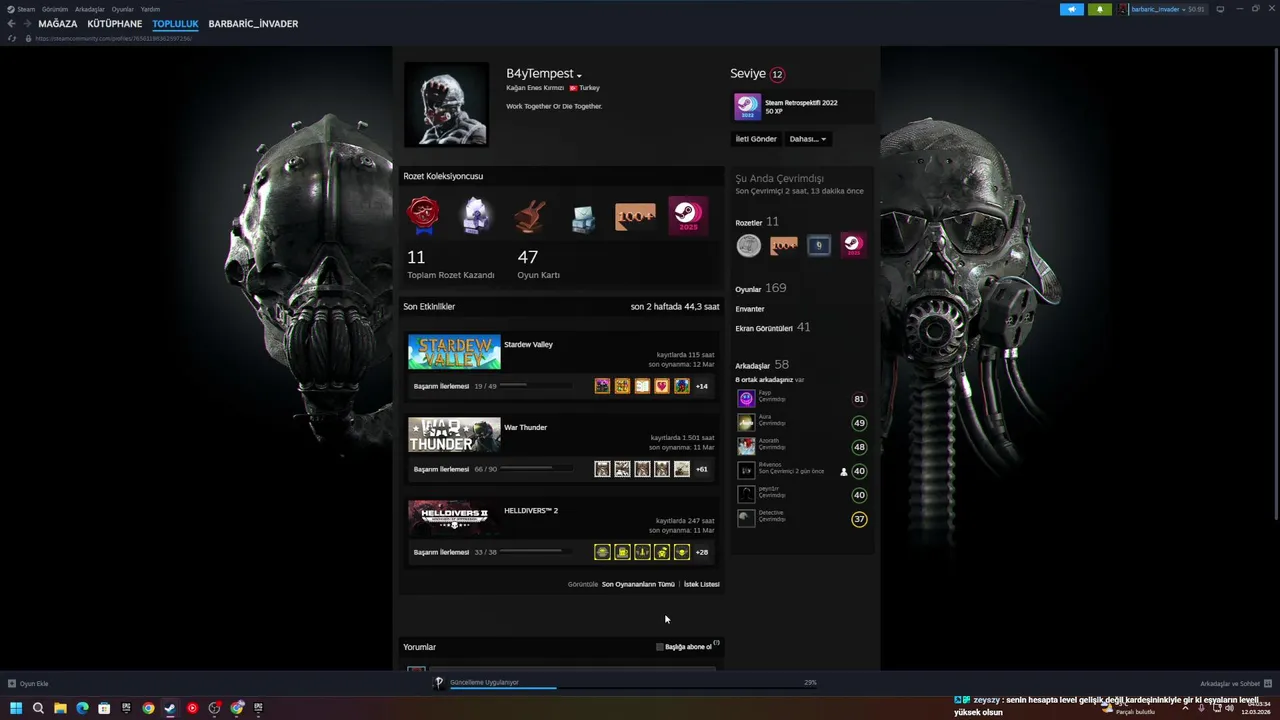Open the Görünüm menu
The image size is (1280, 720).
pos(55,9)
